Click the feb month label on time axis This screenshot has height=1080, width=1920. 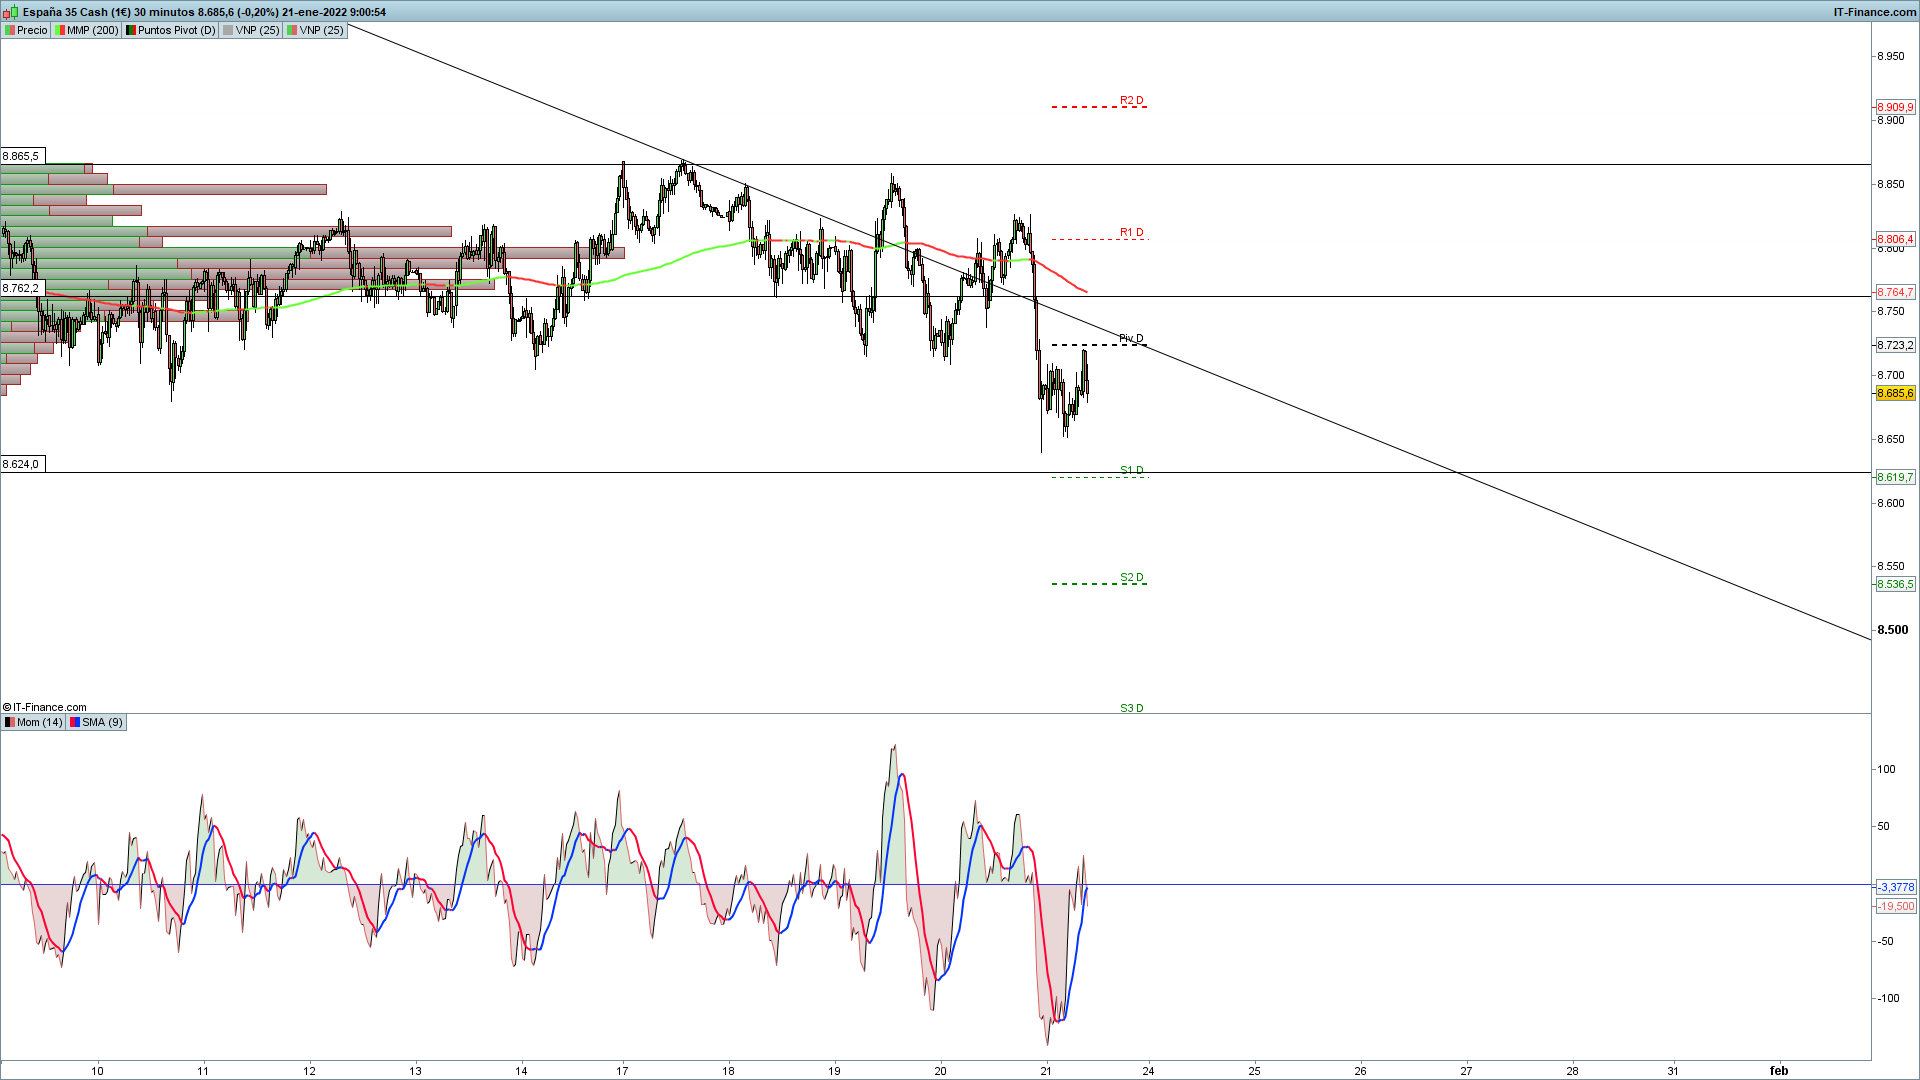click(x=1778, y=1071)
